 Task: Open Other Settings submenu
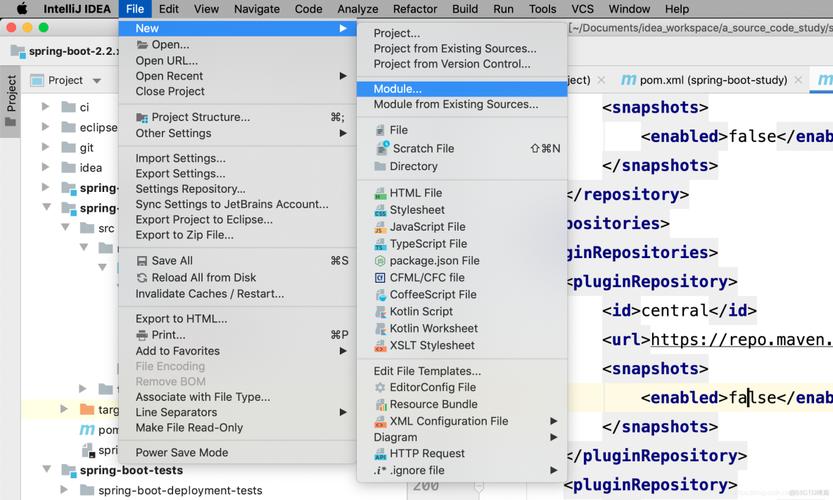click(237, 133)
